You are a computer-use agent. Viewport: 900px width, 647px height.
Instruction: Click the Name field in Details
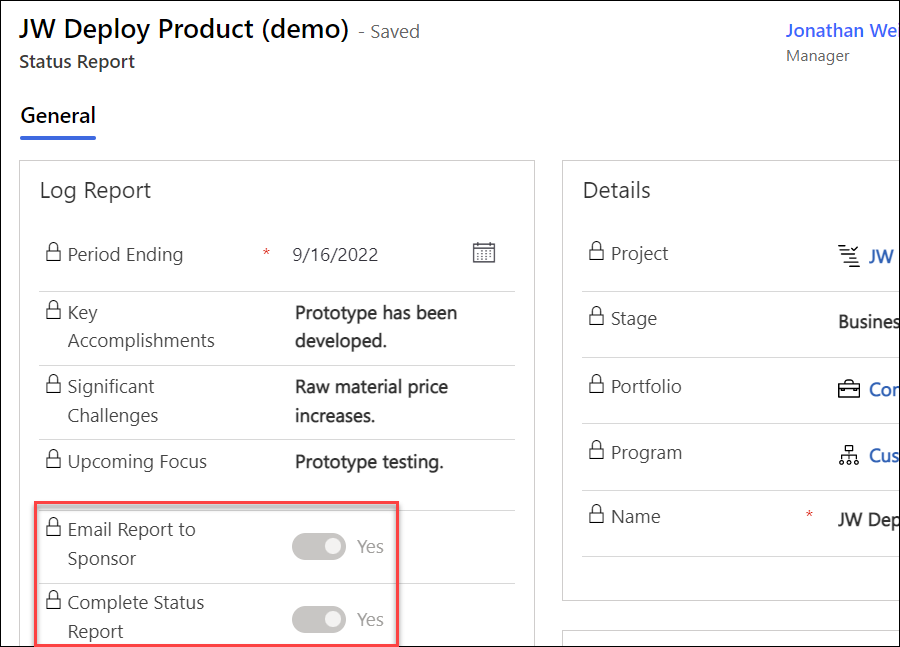click(866, 520)
